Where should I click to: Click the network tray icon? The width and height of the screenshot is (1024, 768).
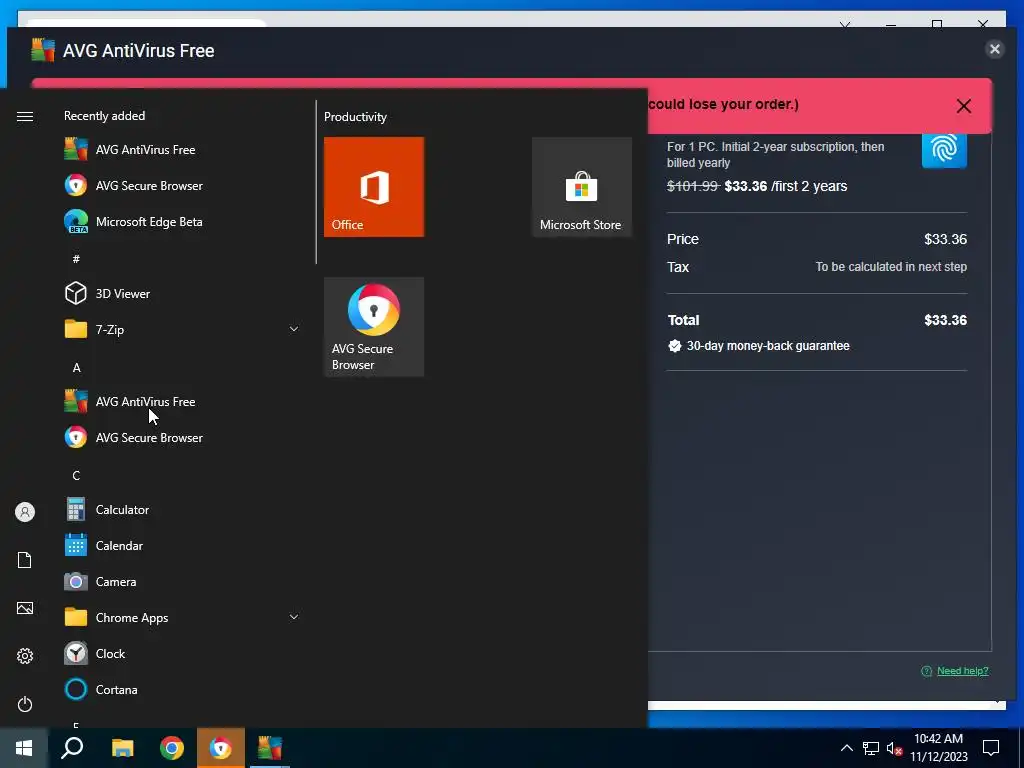(871, 748)
